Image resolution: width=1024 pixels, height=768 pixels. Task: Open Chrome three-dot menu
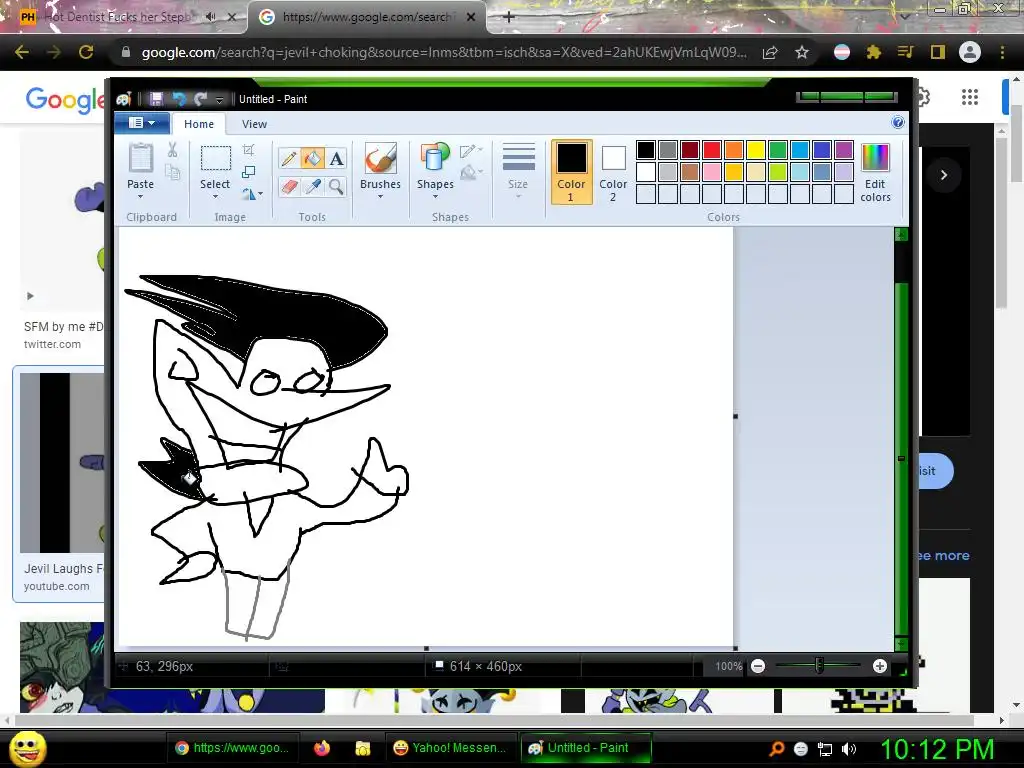pyautogui.click(x=1002, y=52)
